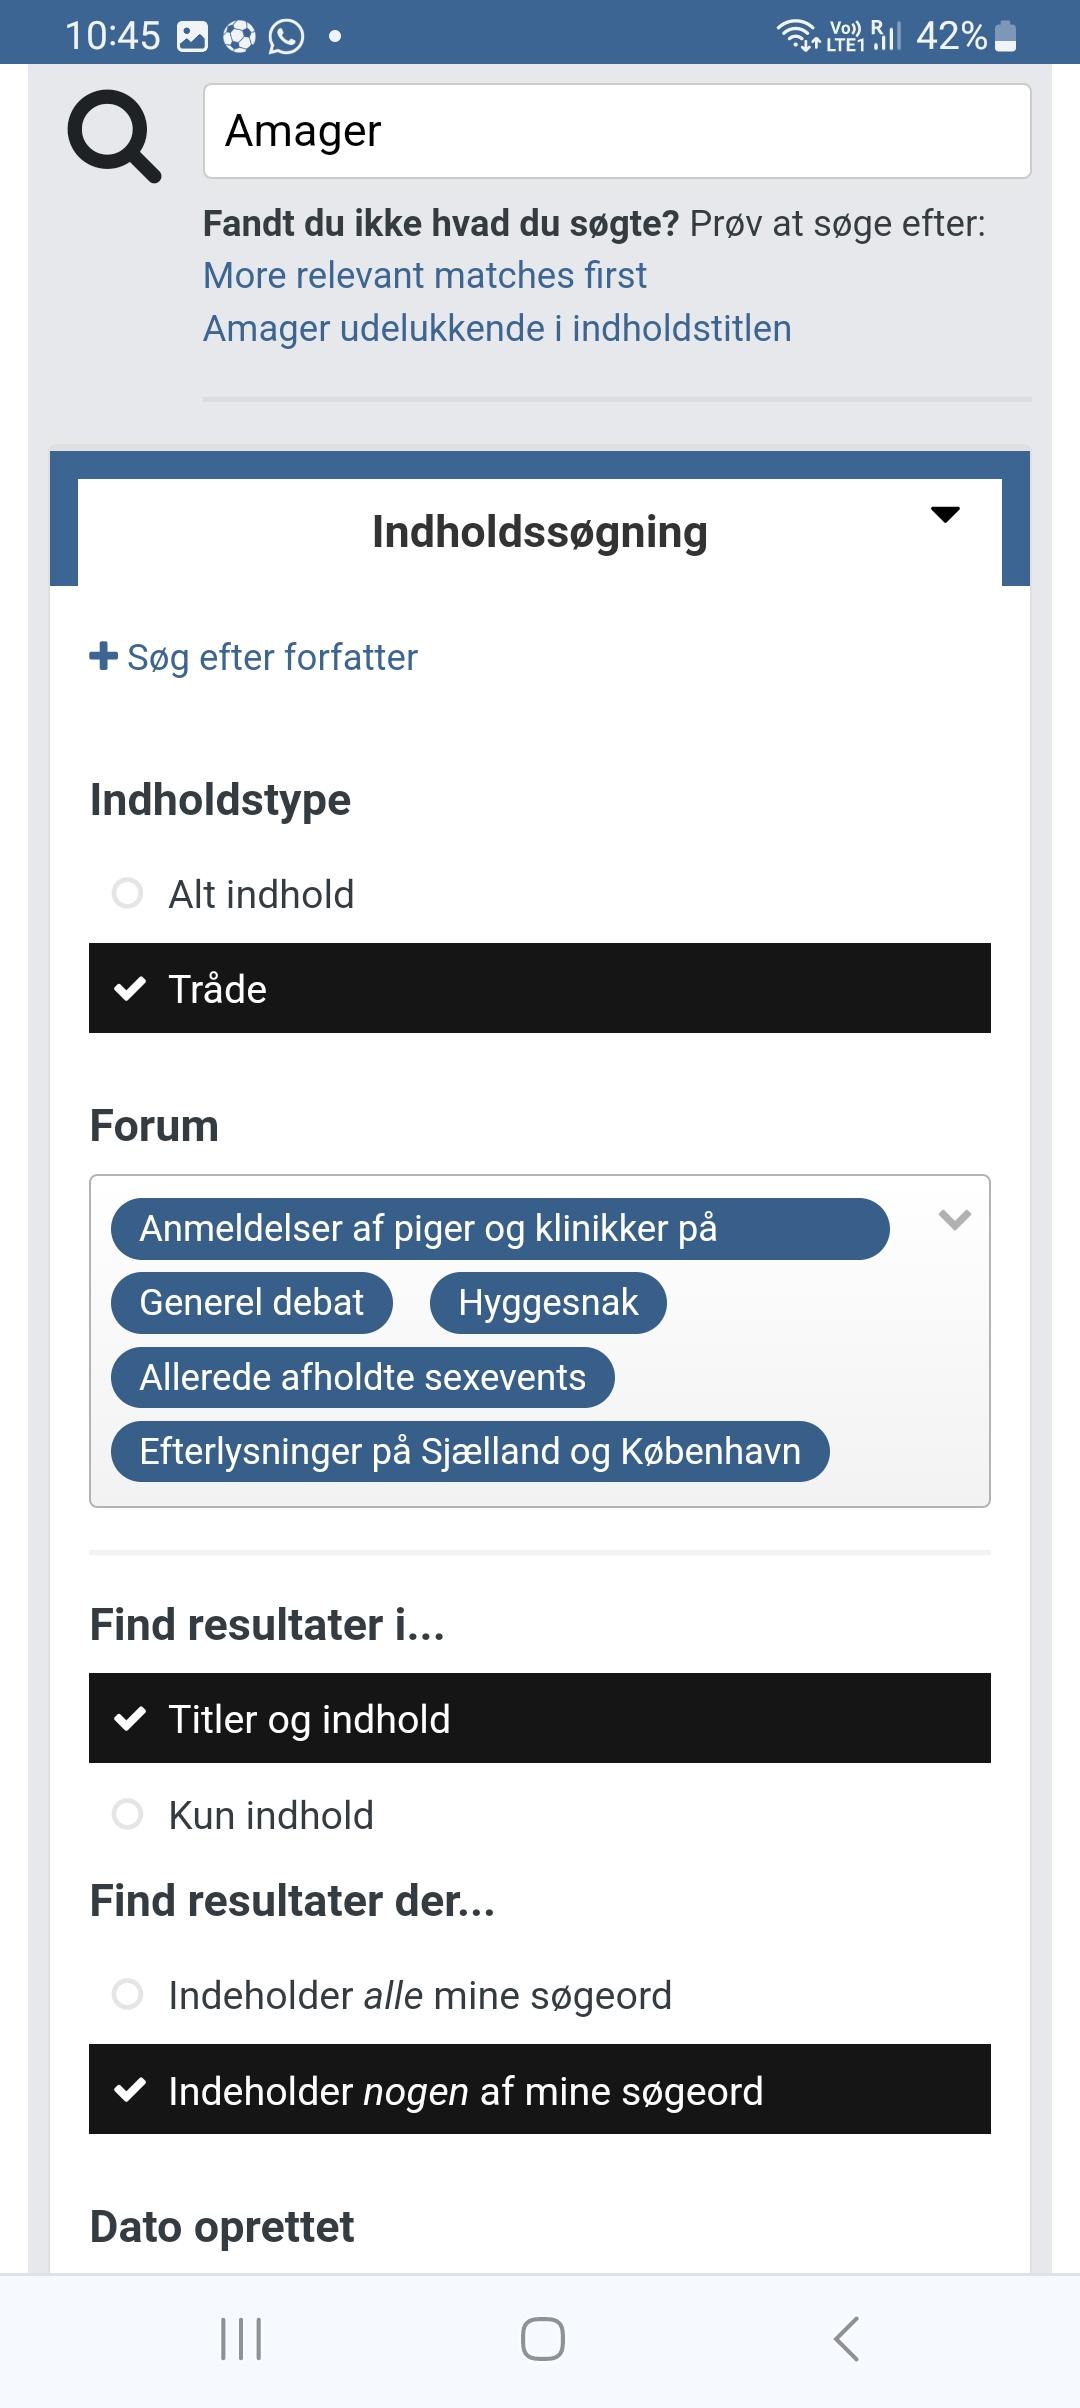The width and height of the screenshot is (1080, 2408).
Task: Collapse the Indholdssøgning dropdown arrow
Action: (x=945, y=514)
